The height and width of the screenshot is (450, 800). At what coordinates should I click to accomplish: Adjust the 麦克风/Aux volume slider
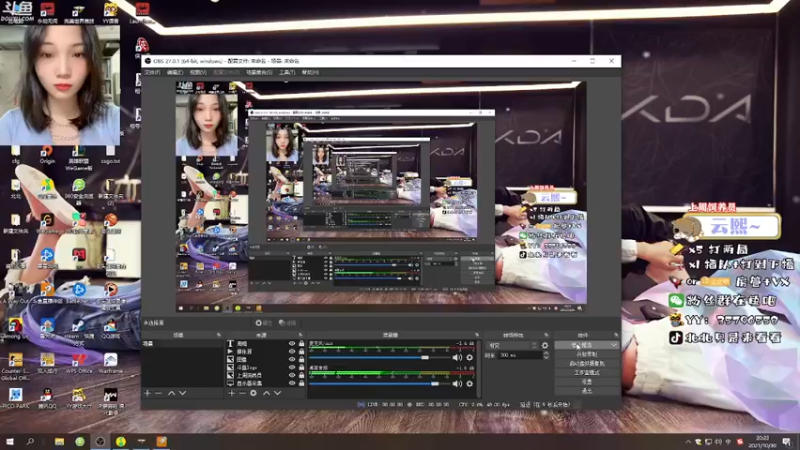pos(380,358)
